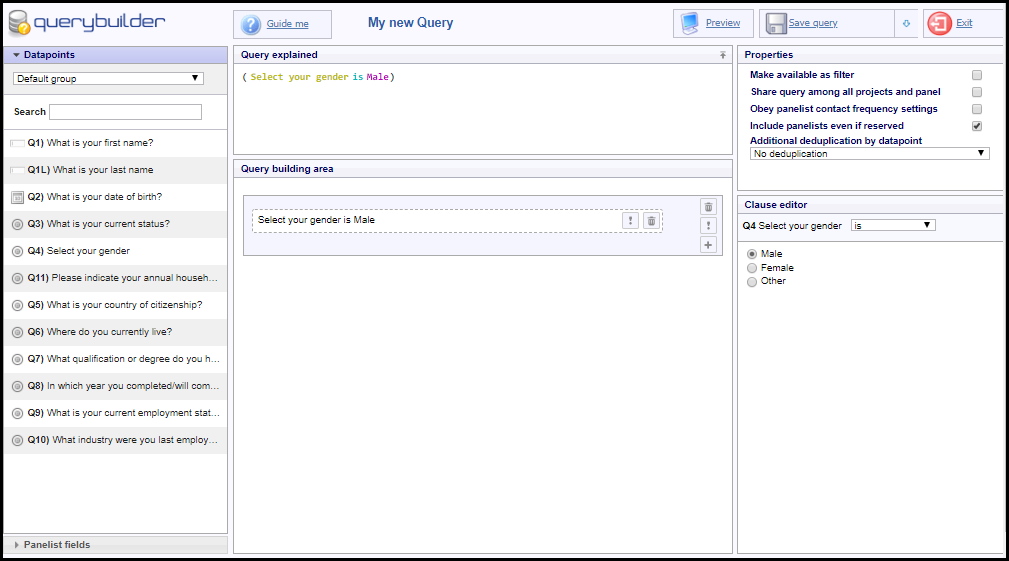The image size is (1009, 561).
Task: Click the Save query floppy disk icon
Action: click(776, 23)
